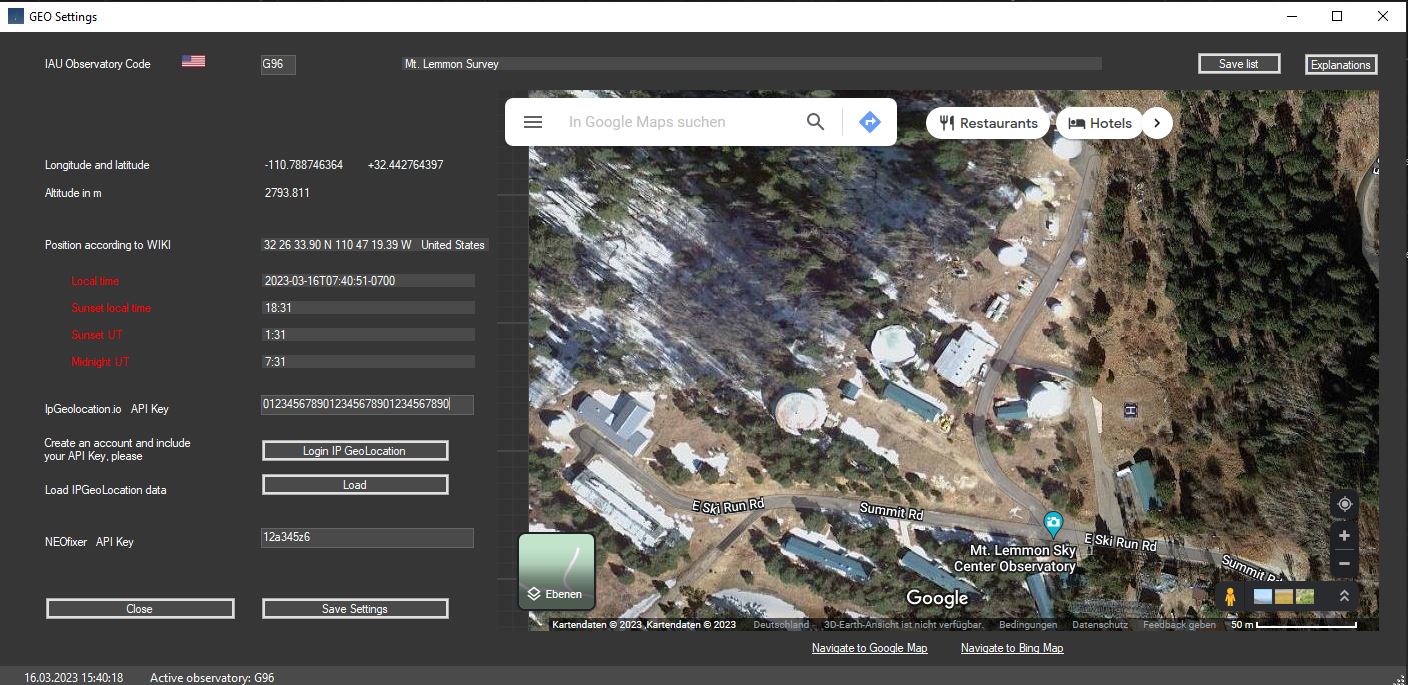The height and width of the screenshot is (685, 1408).
Task: Click the Google logo on the map
Action: (937, 598)
